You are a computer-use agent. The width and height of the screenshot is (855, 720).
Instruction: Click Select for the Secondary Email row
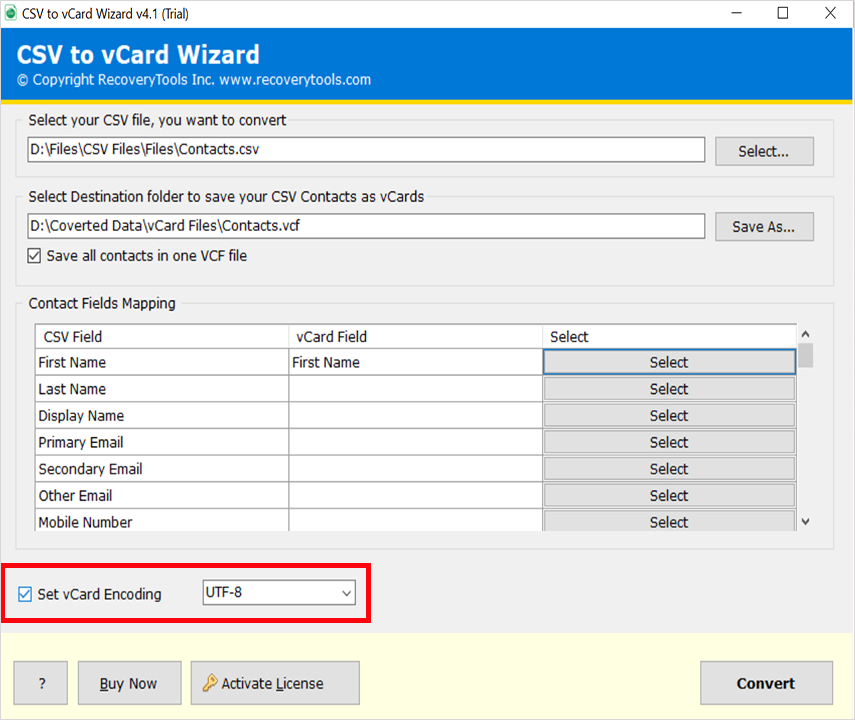tap(669, 469)
